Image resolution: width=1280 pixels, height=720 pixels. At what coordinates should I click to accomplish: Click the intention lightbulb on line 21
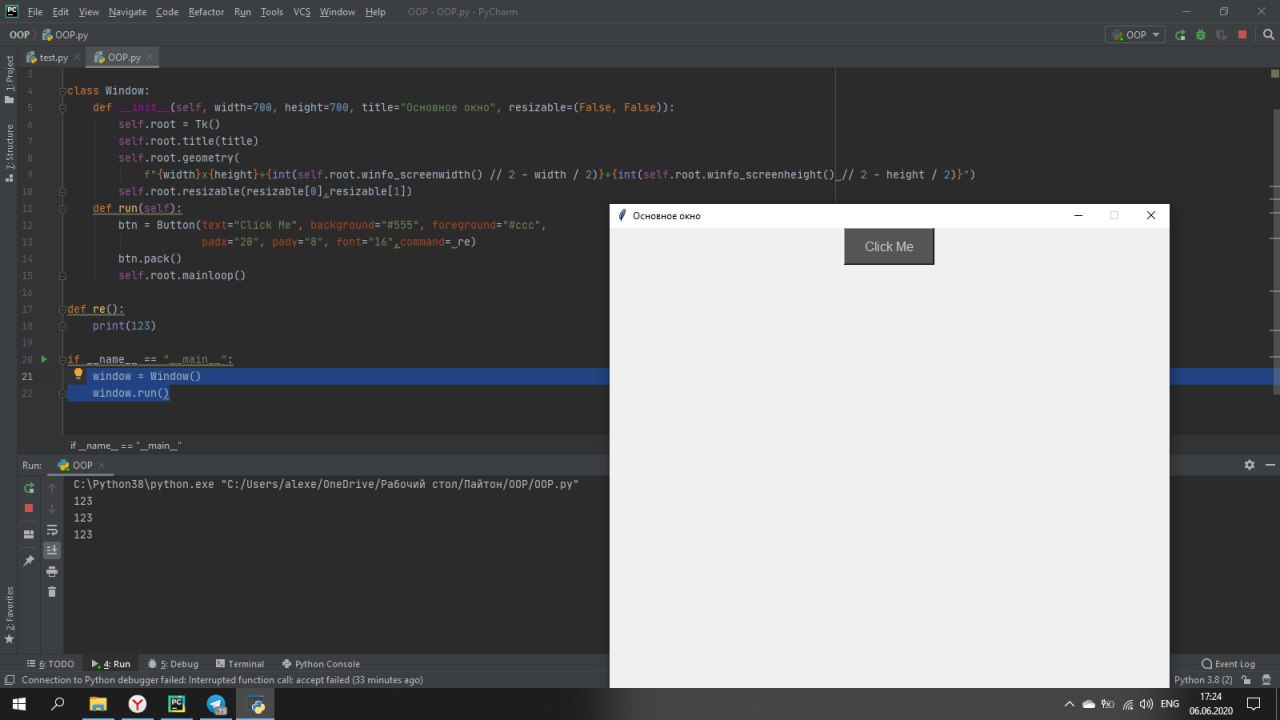[x=78, y=375]
